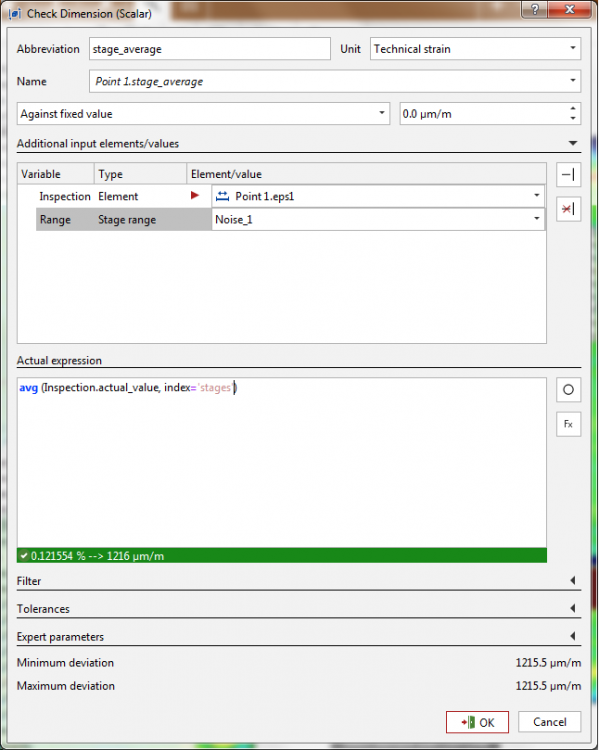Open the Name dropdown Point 1.stage_average

click(335, 81)
